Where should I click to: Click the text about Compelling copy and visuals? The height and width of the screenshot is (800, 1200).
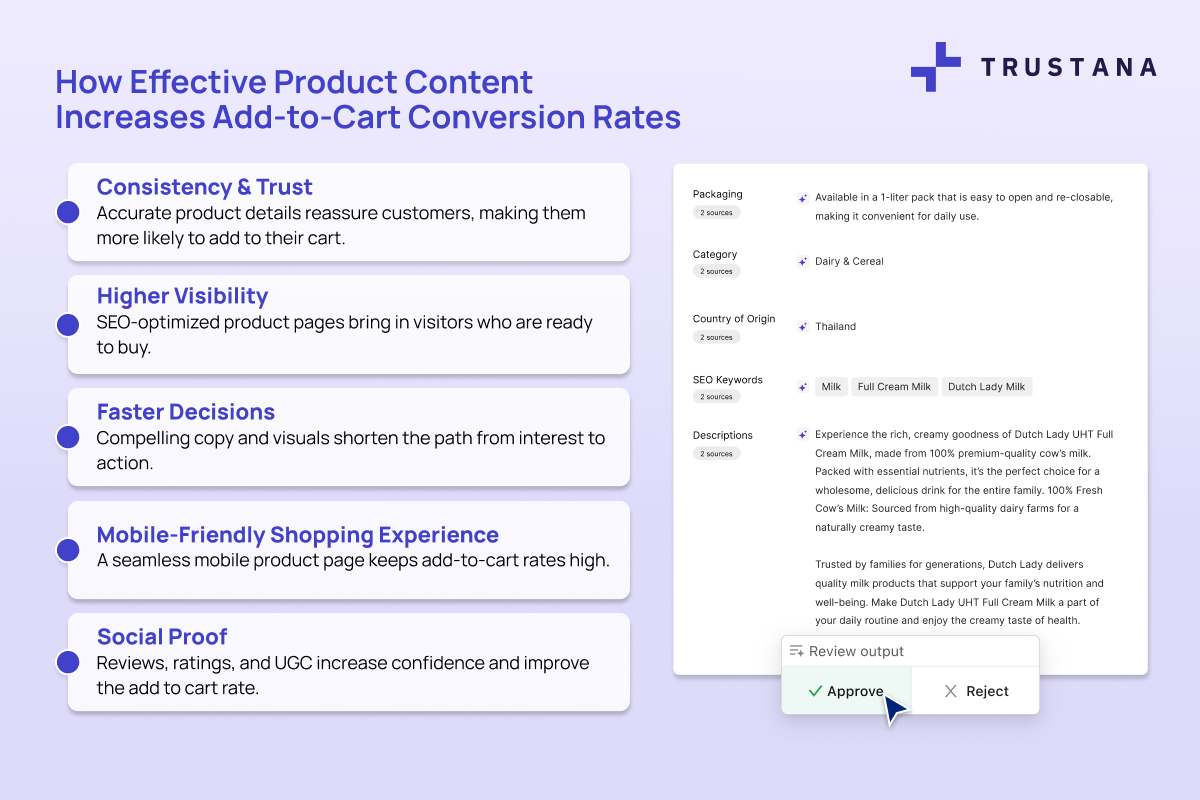[x=351, y=450]
